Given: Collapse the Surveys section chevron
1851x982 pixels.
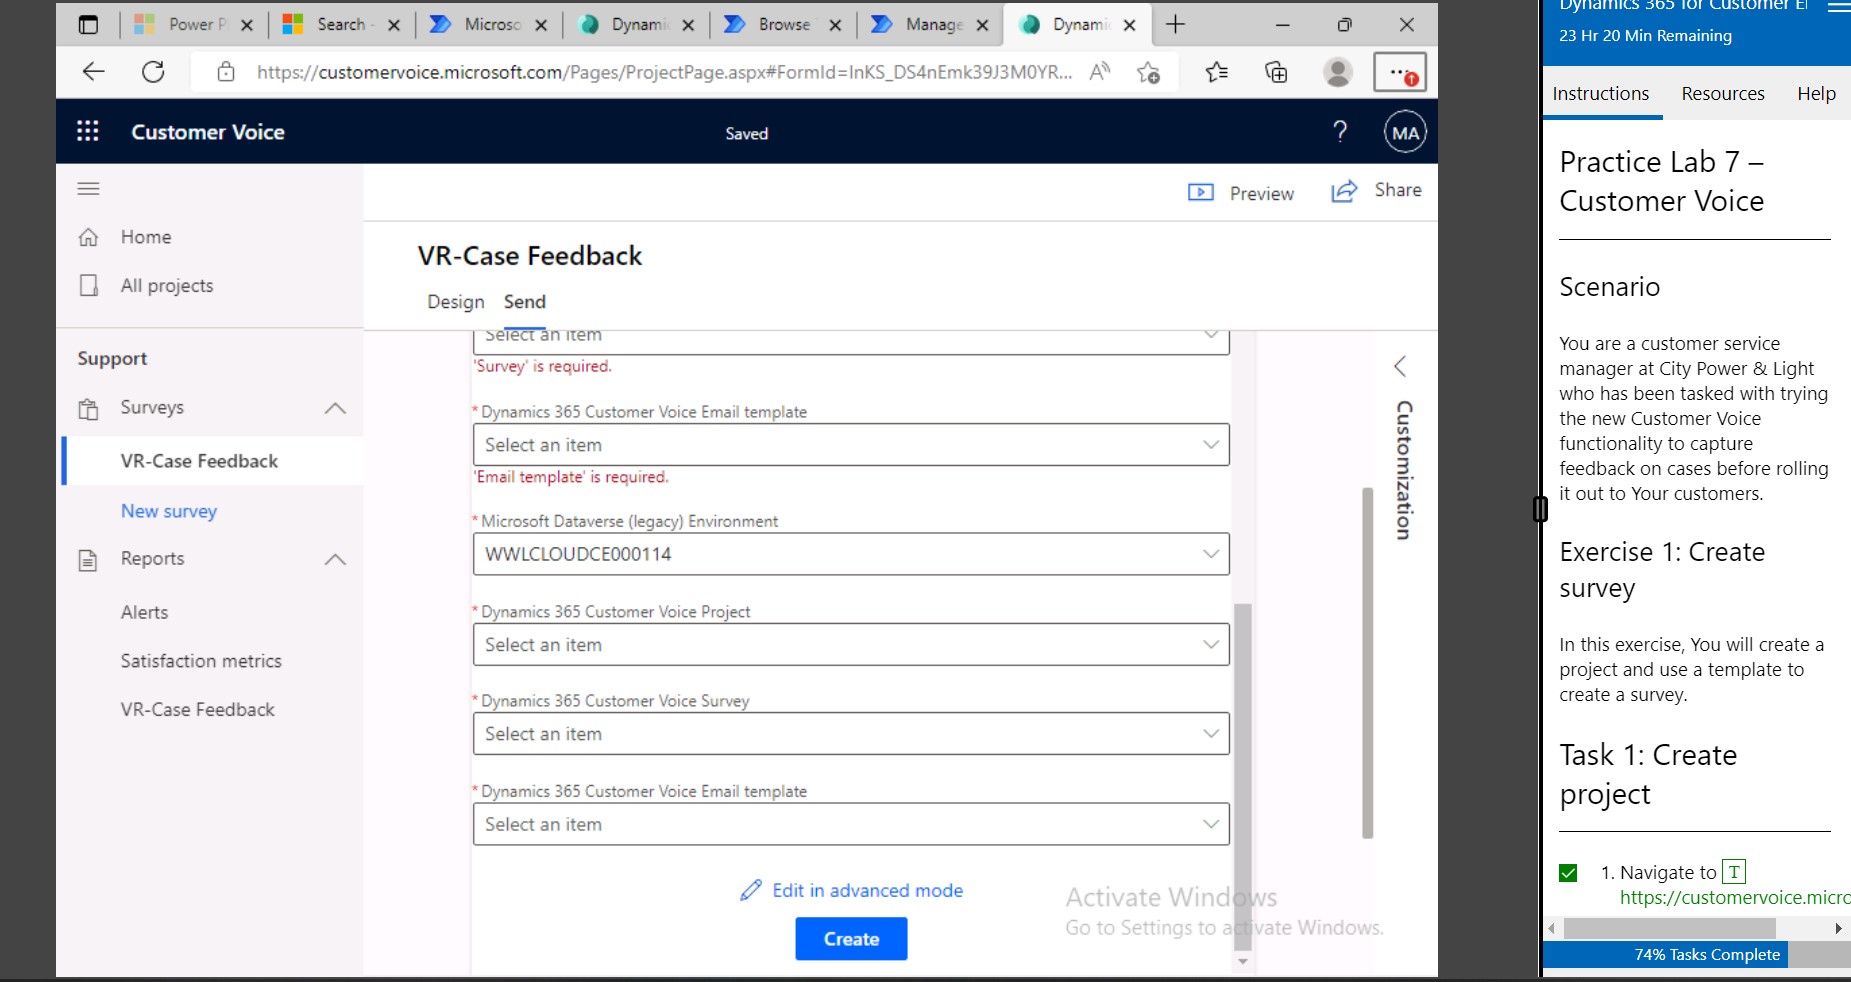Looking at the screenshot, I should [335, 408].
